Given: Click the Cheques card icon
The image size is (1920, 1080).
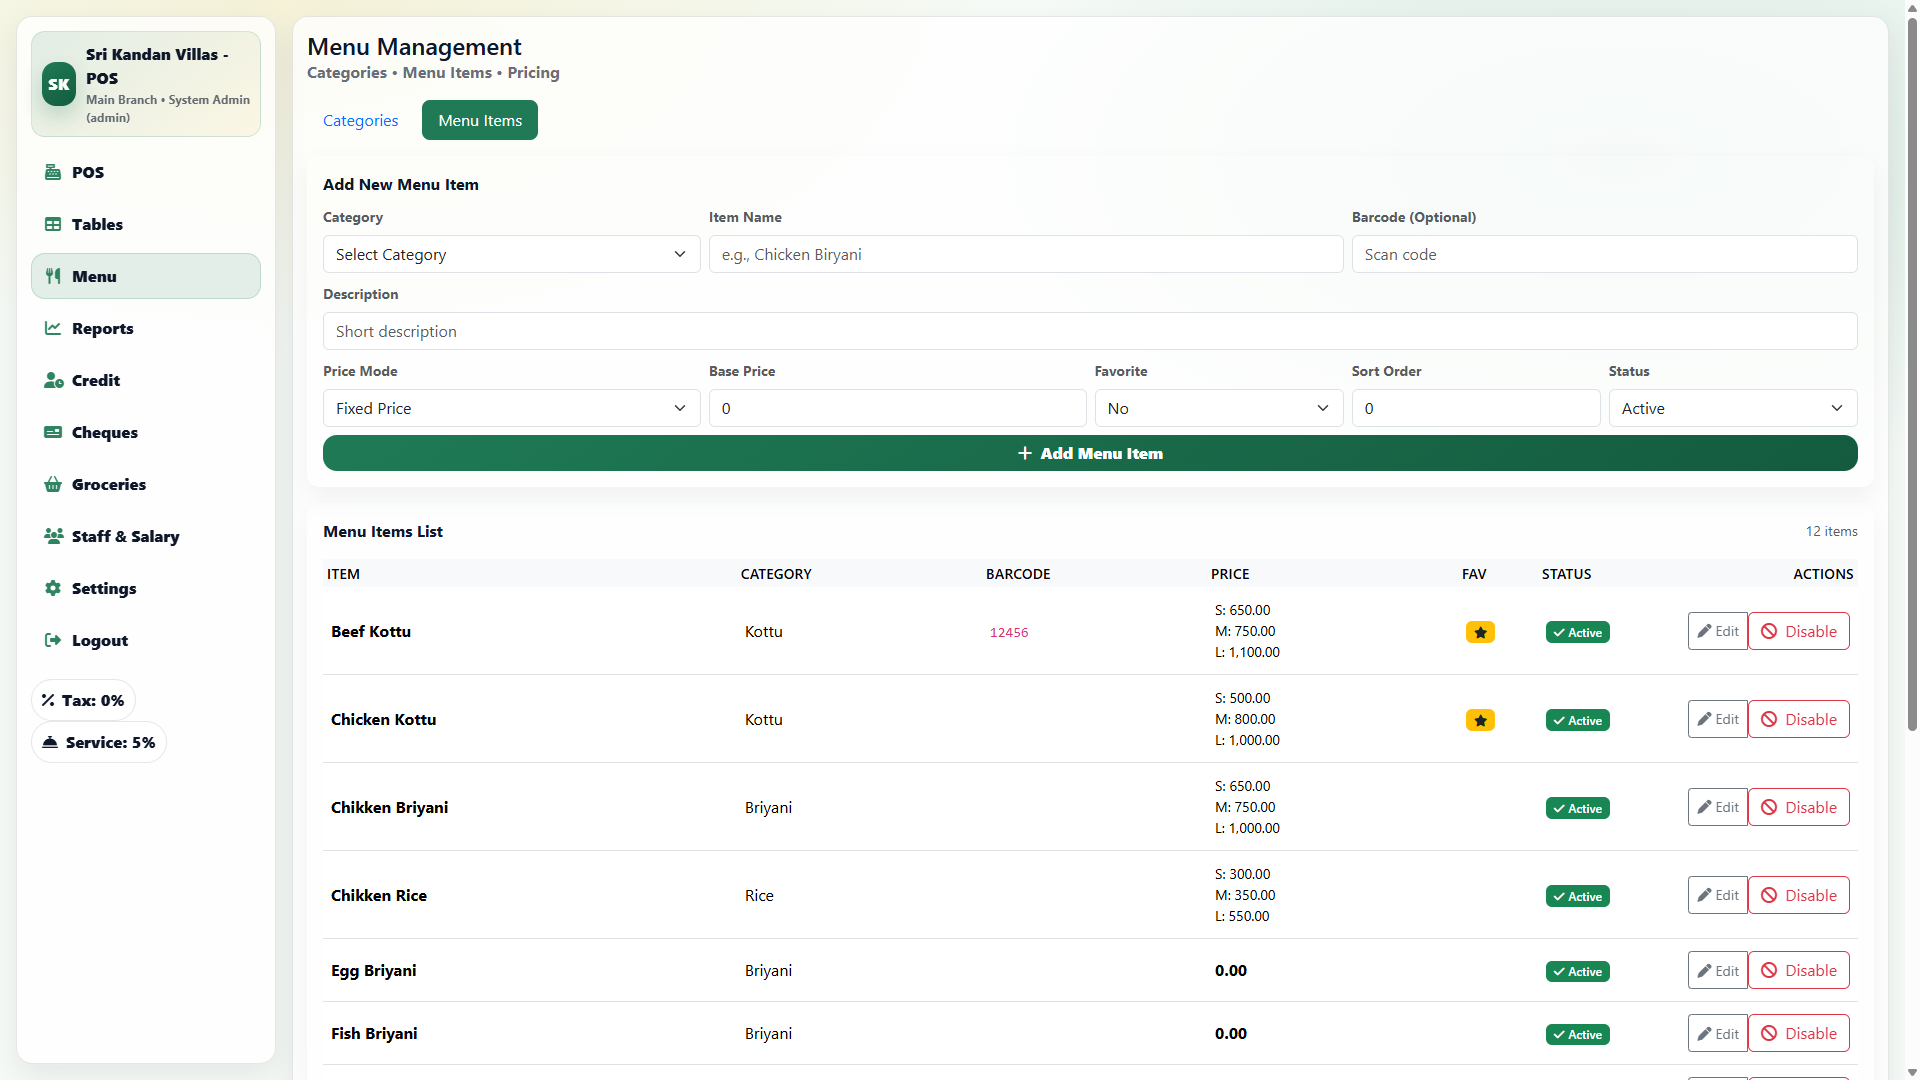Looking at the screenshot, I should click(x=53, y=432).
